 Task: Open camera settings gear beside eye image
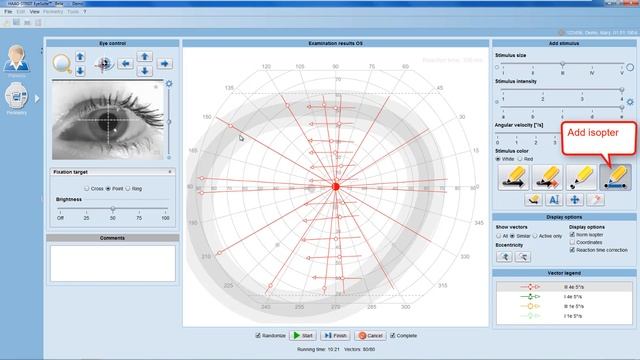pos(169,84)
